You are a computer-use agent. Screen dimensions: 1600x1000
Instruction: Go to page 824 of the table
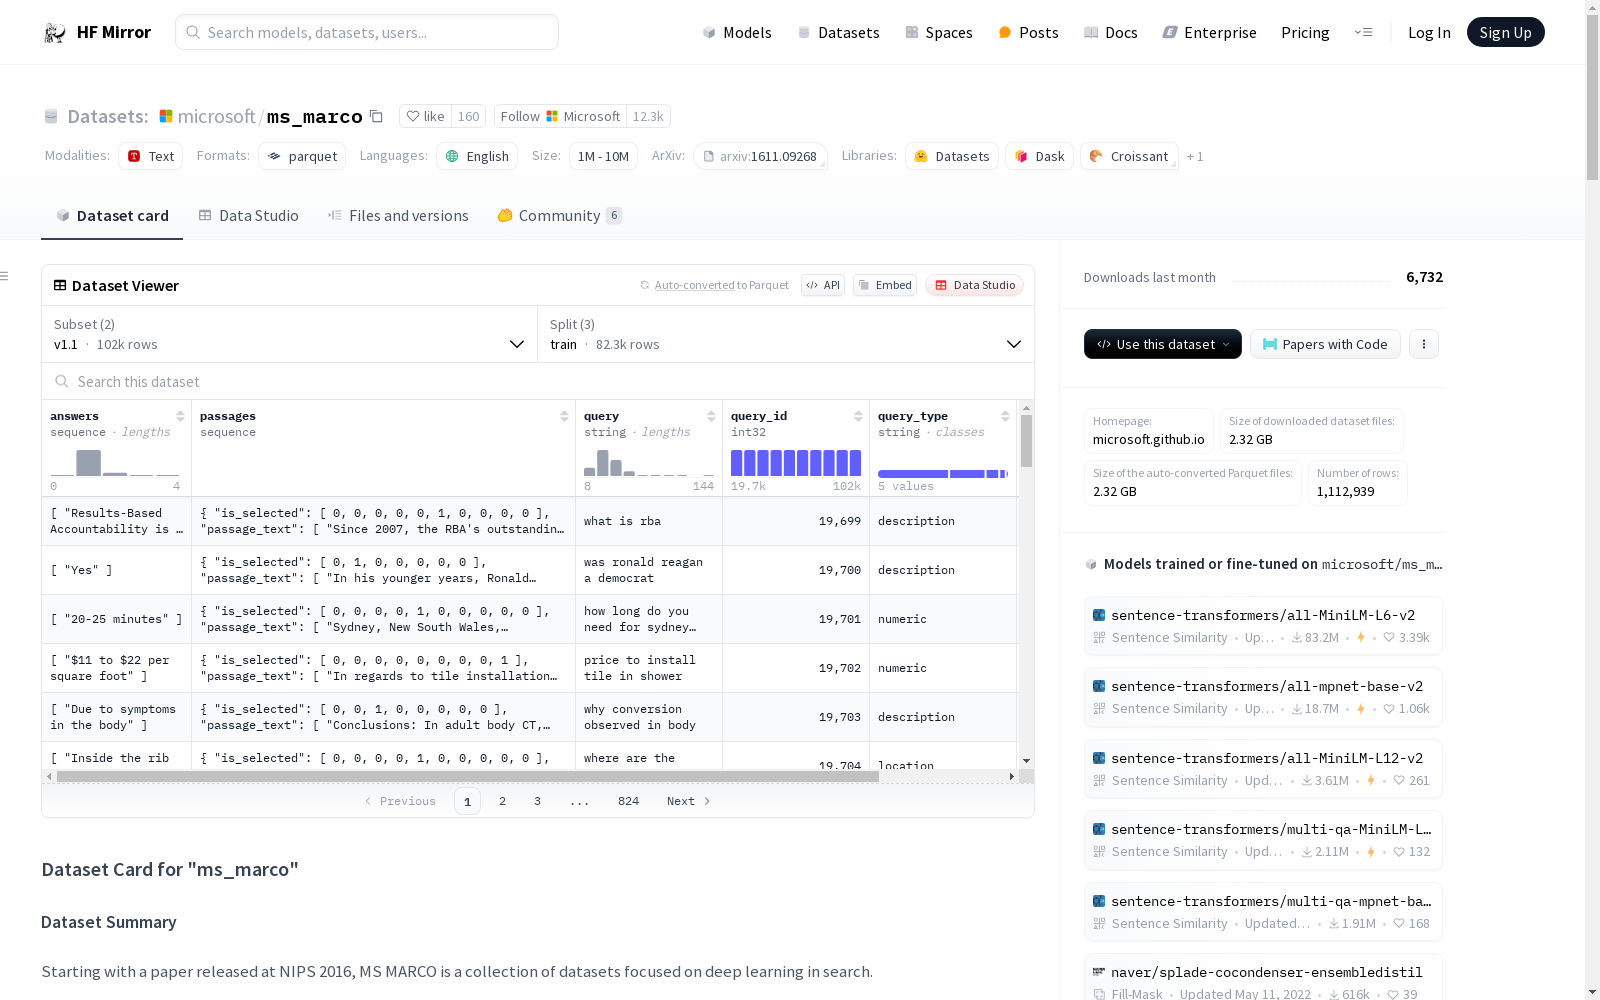628,801
